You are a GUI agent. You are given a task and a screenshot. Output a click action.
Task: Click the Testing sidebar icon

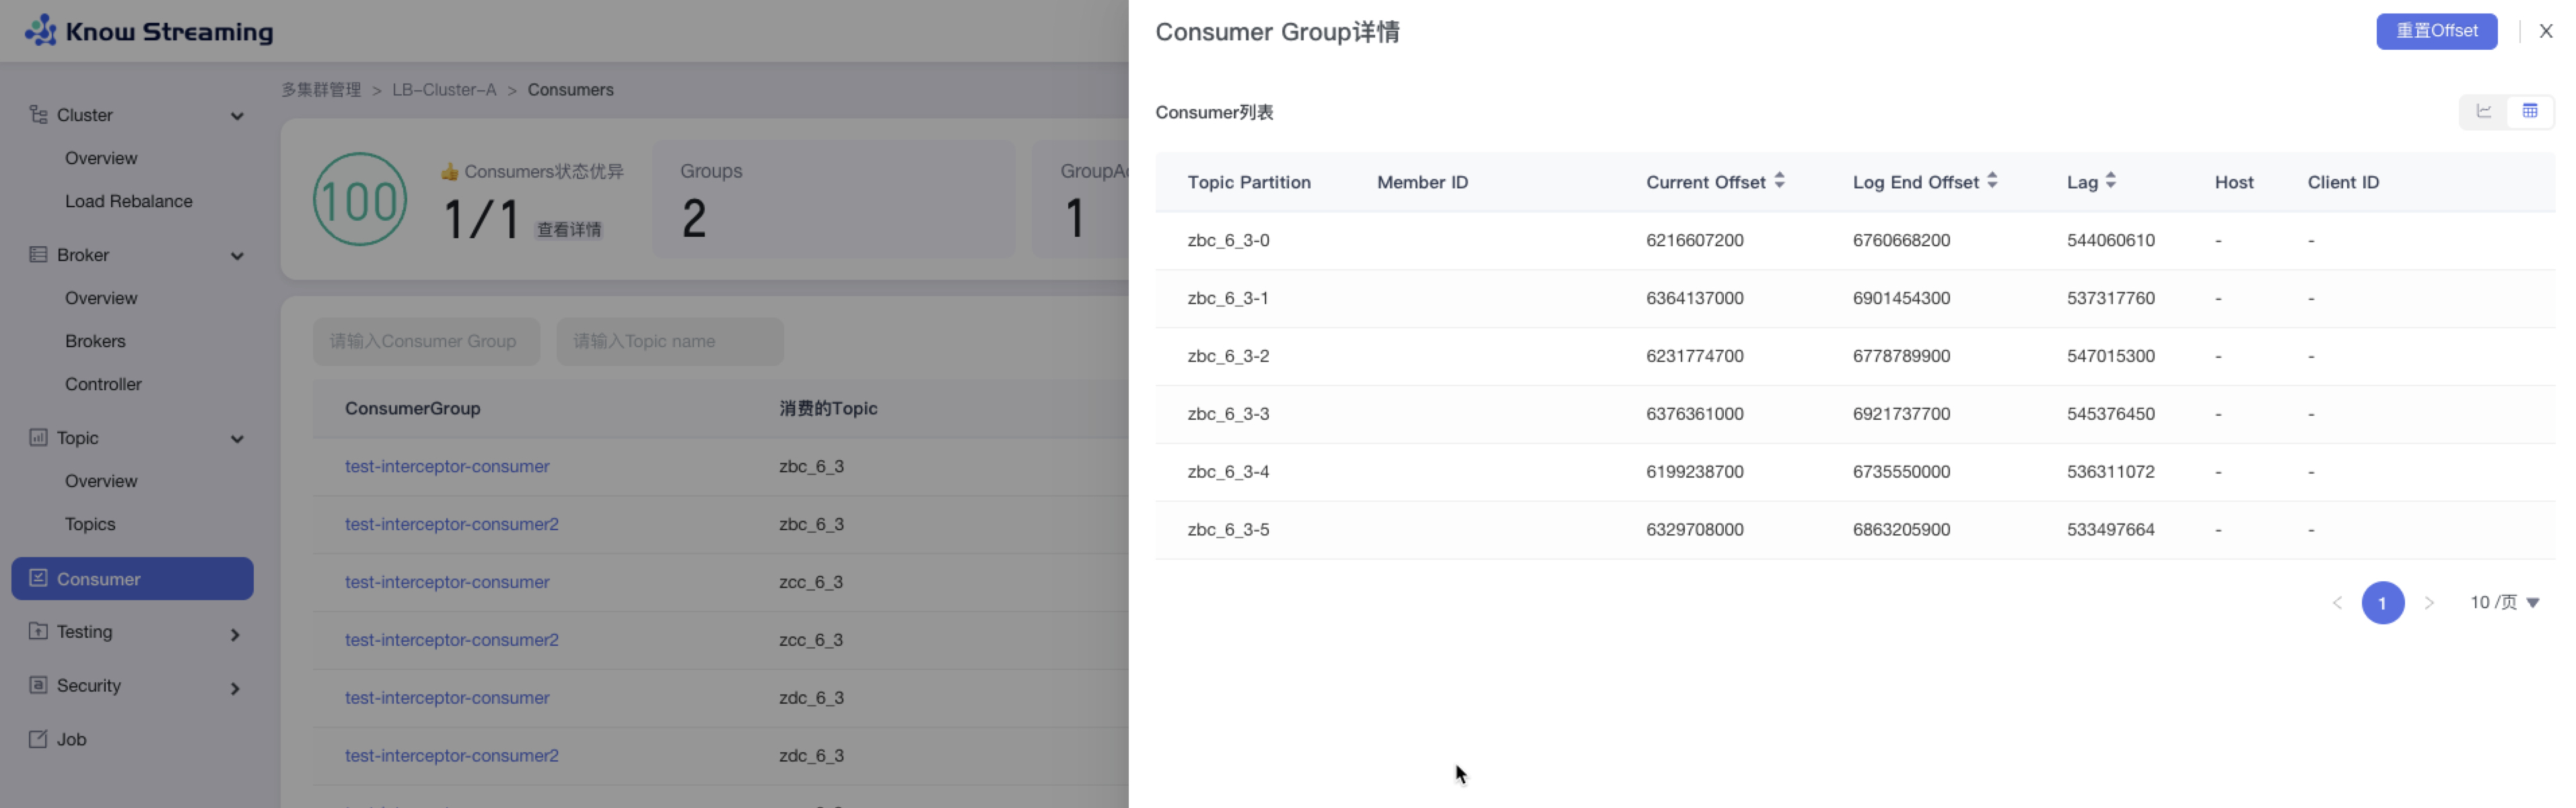pyautogui.click(x=38, y=631)
